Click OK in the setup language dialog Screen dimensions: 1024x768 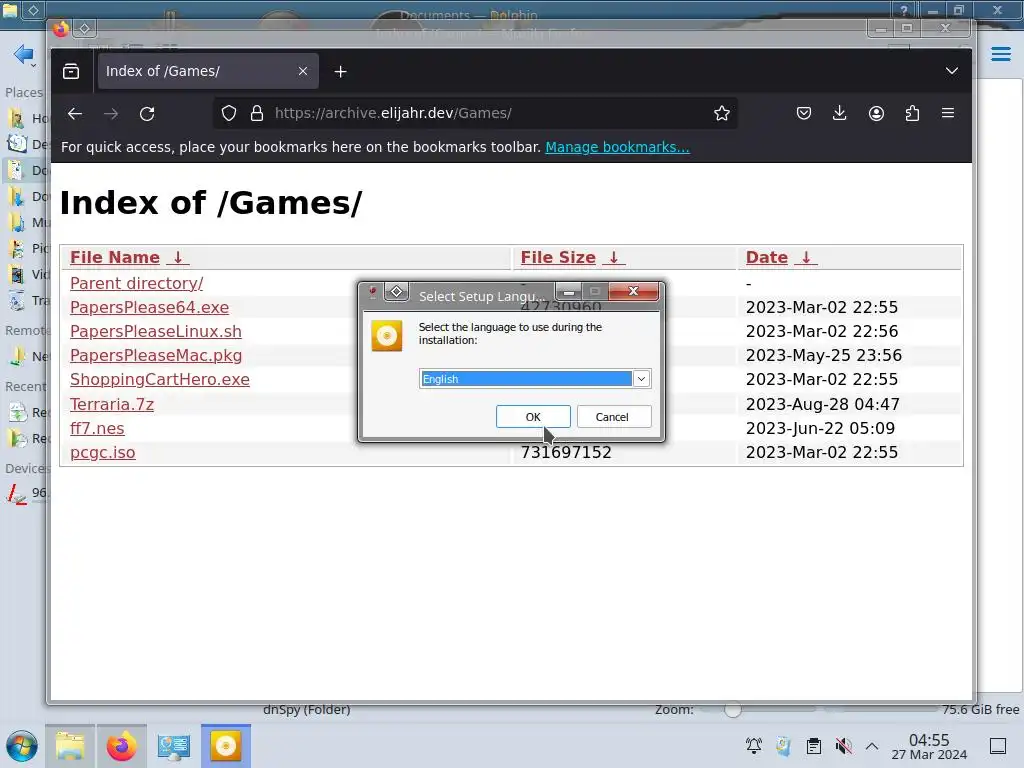point(533,417)
